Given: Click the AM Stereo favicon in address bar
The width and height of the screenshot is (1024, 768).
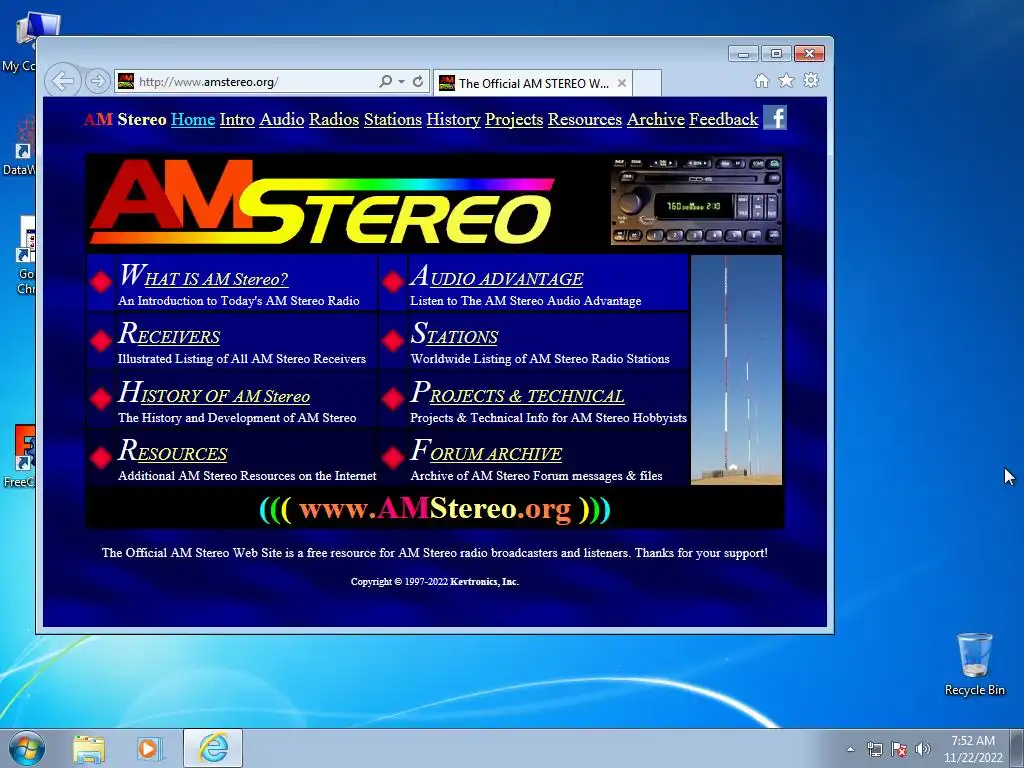Looking at the screenshot, I should (x=125, y=81).
